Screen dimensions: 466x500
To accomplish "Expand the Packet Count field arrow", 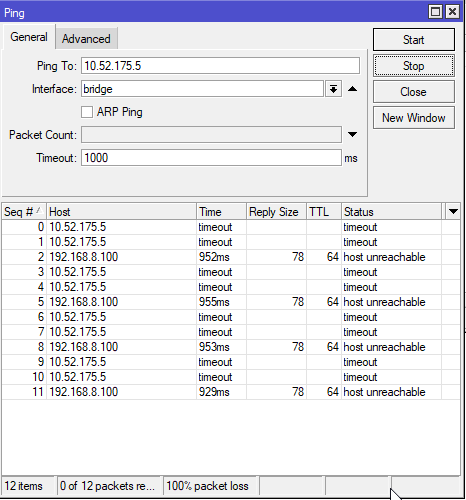I will point(353,134).
